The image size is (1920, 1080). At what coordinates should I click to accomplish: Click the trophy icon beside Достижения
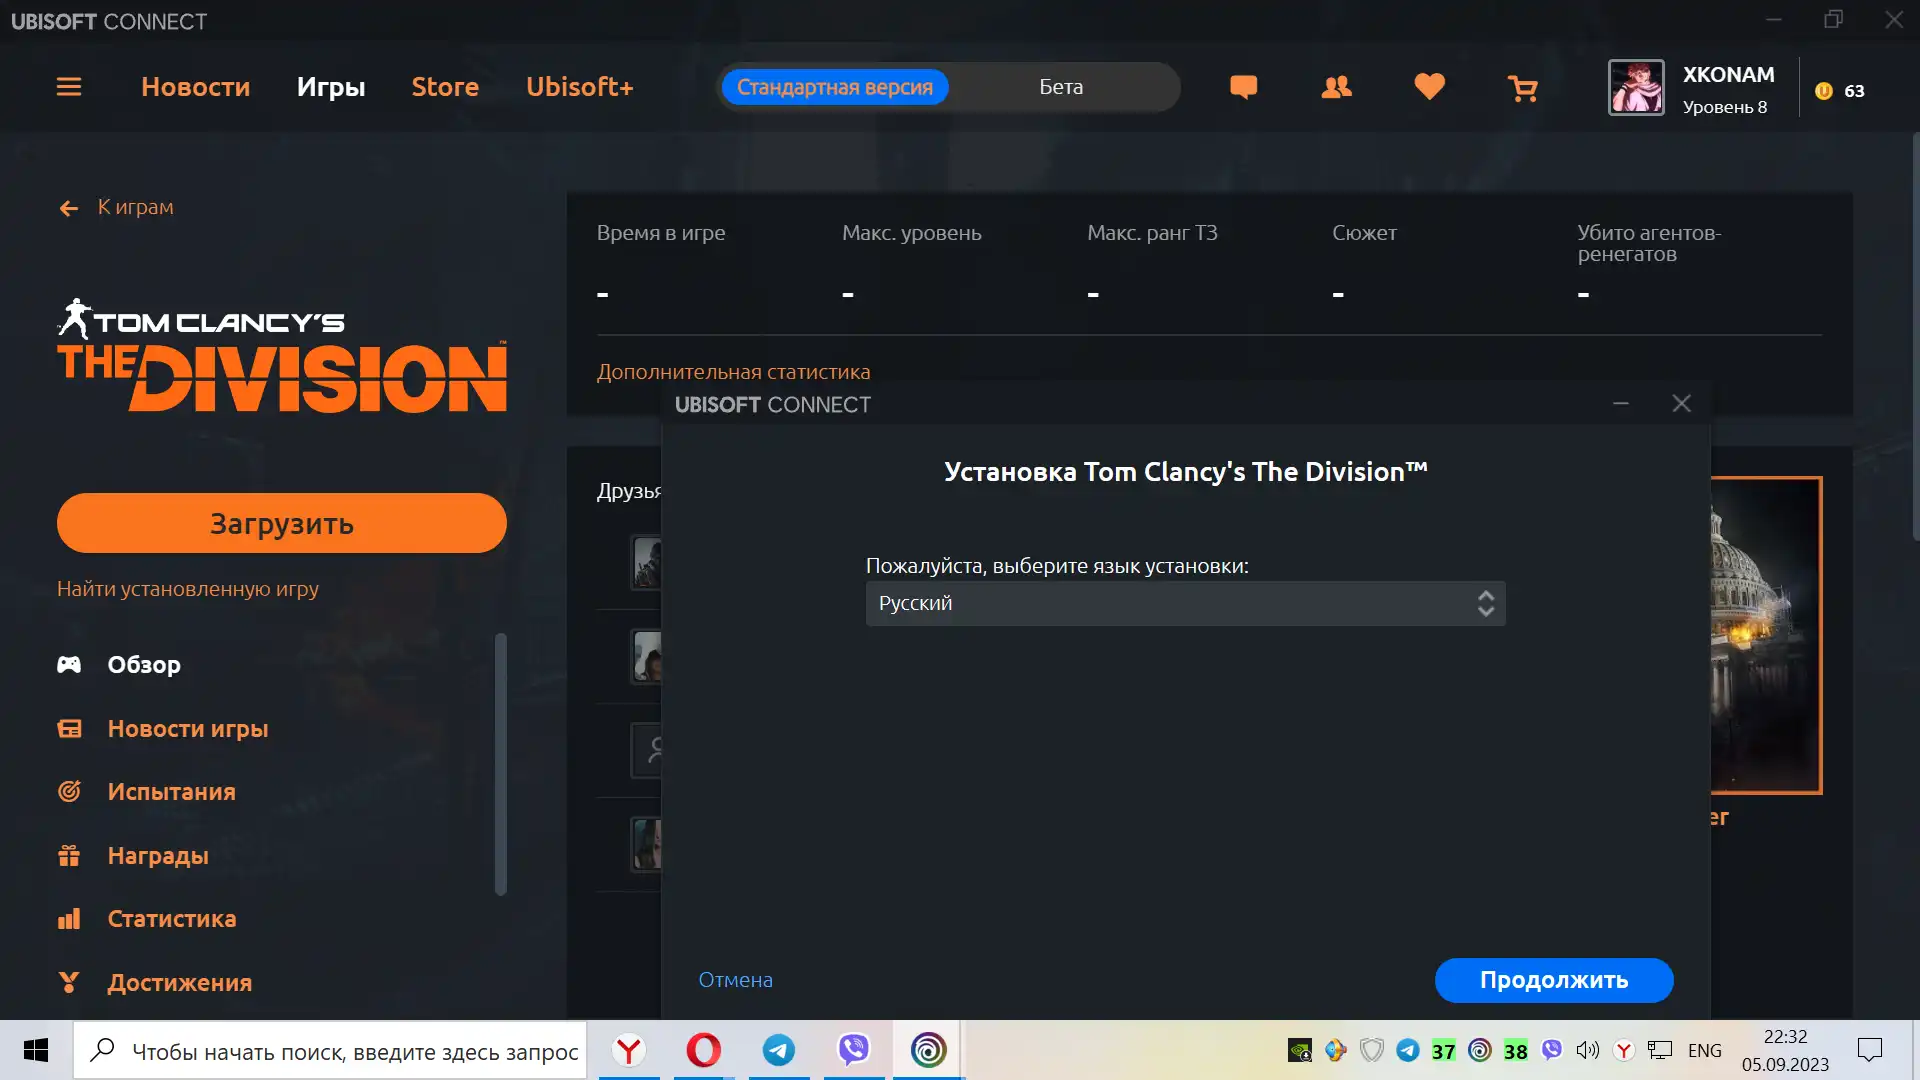point(69,983)
